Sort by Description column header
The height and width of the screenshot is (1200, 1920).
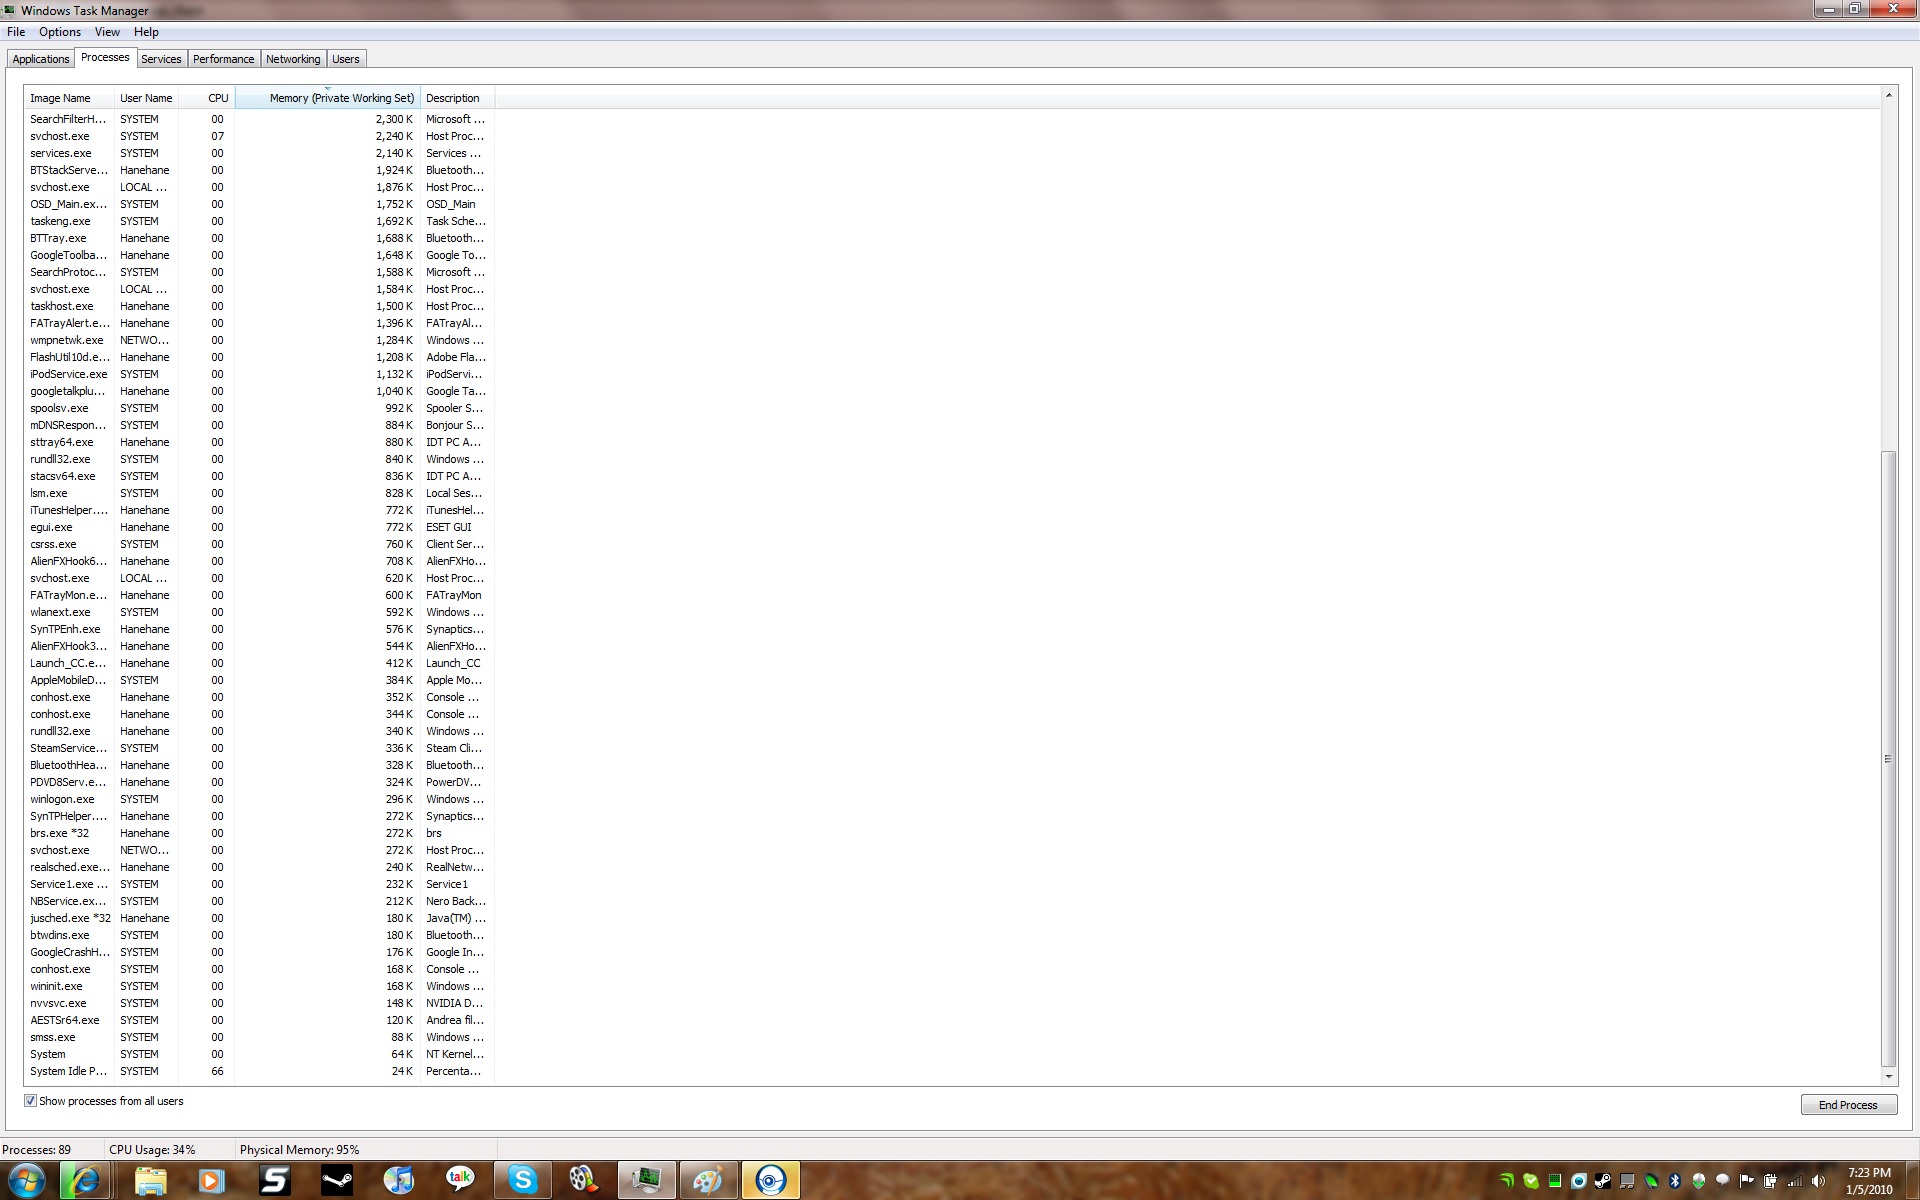(457, 98)
